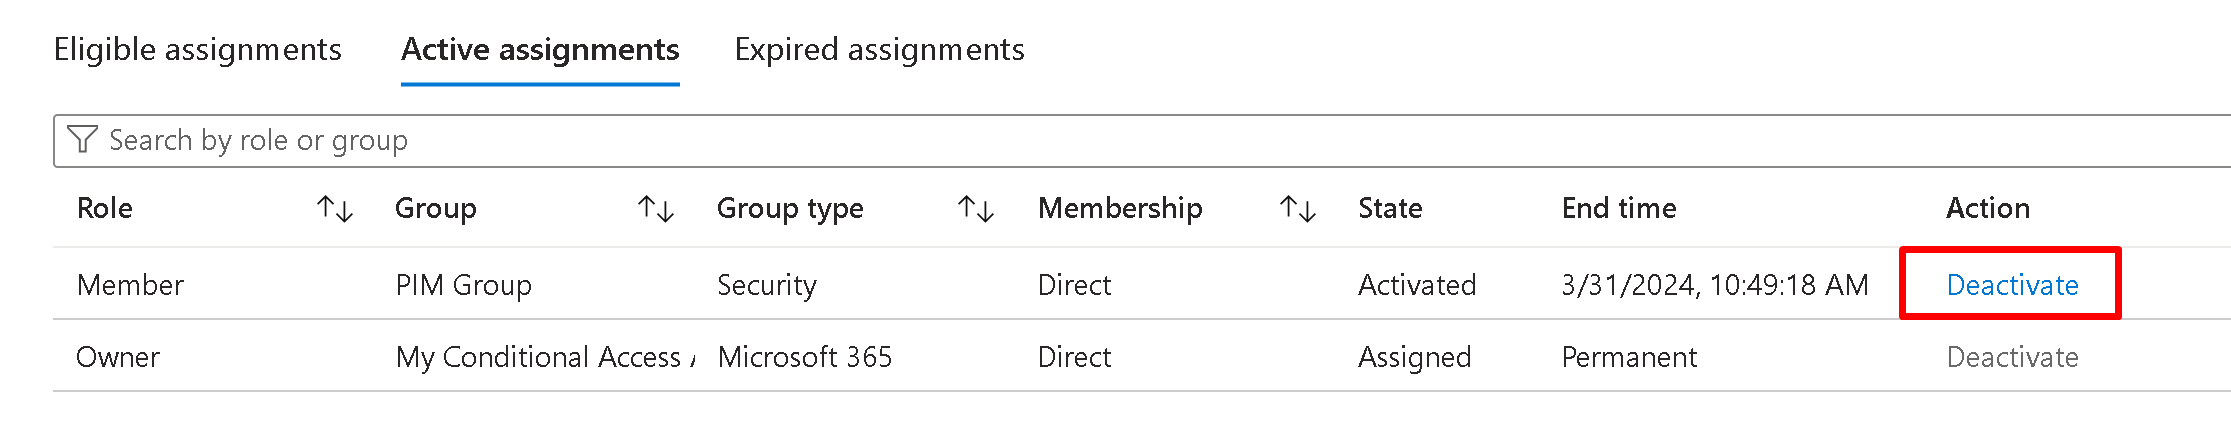
Task: Select the My Conditional Access group cell
Action: click(x=540, y=357)
